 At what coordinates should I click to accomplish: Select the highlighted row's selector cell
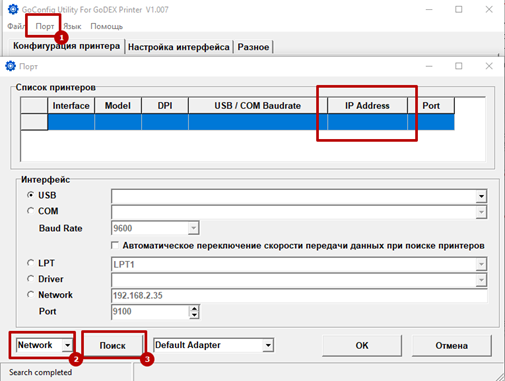[34, 122]
